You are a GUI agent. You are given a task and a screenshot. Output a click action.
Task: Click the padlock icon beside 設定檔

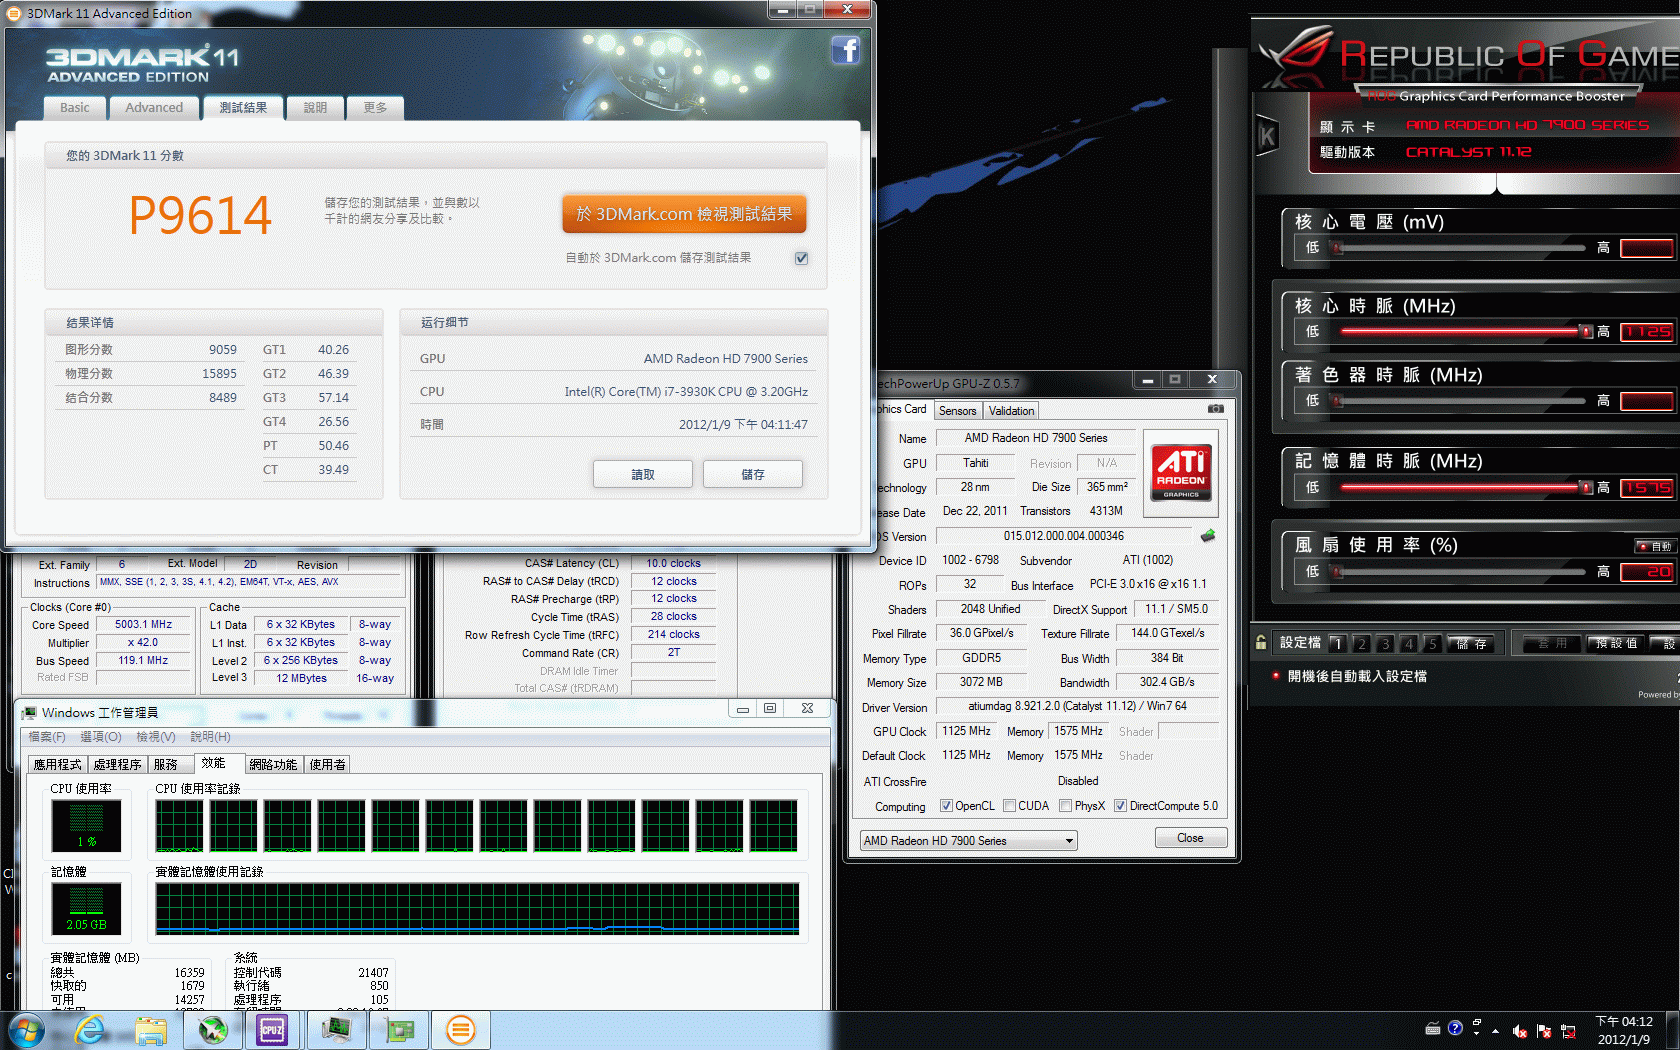[1261, 643]
